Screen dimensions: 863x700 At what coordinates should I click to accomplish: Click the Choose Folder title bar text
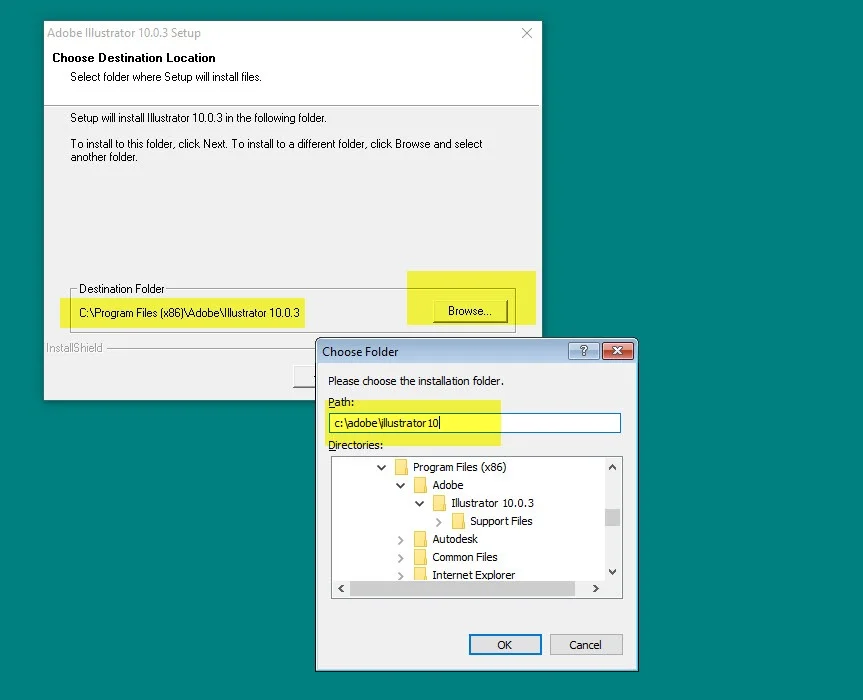click(x=360, y=352)
